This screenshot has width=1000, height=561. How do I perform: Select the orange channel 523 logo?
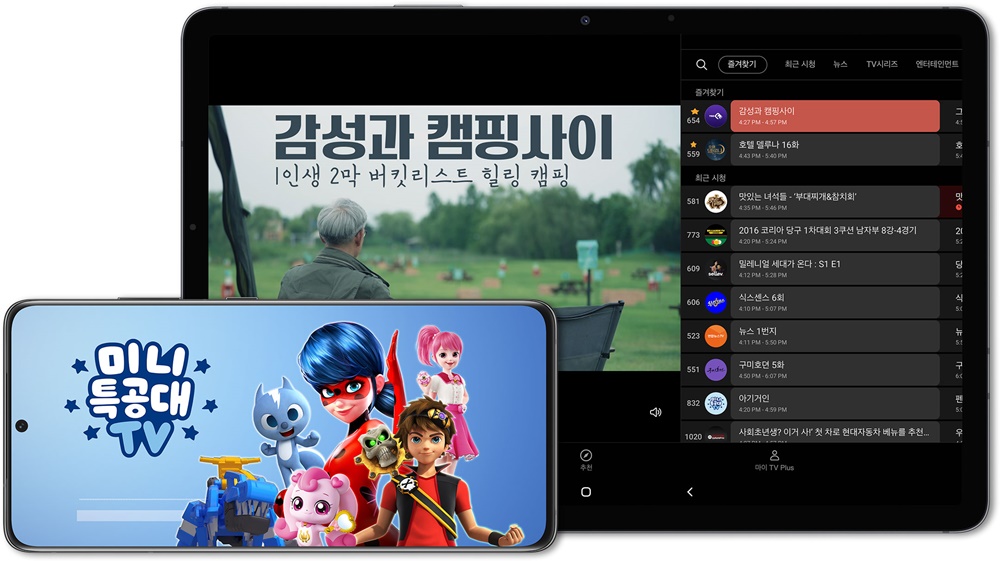point(716,336)
